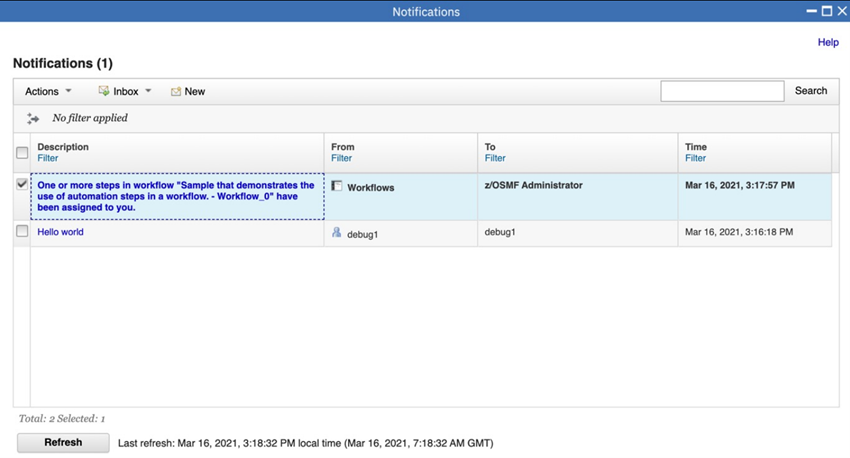Uncheck the workflow notification row checkbox
This screenshot has width=850, height=458.
pyautogui.click(x=22, y=184)
